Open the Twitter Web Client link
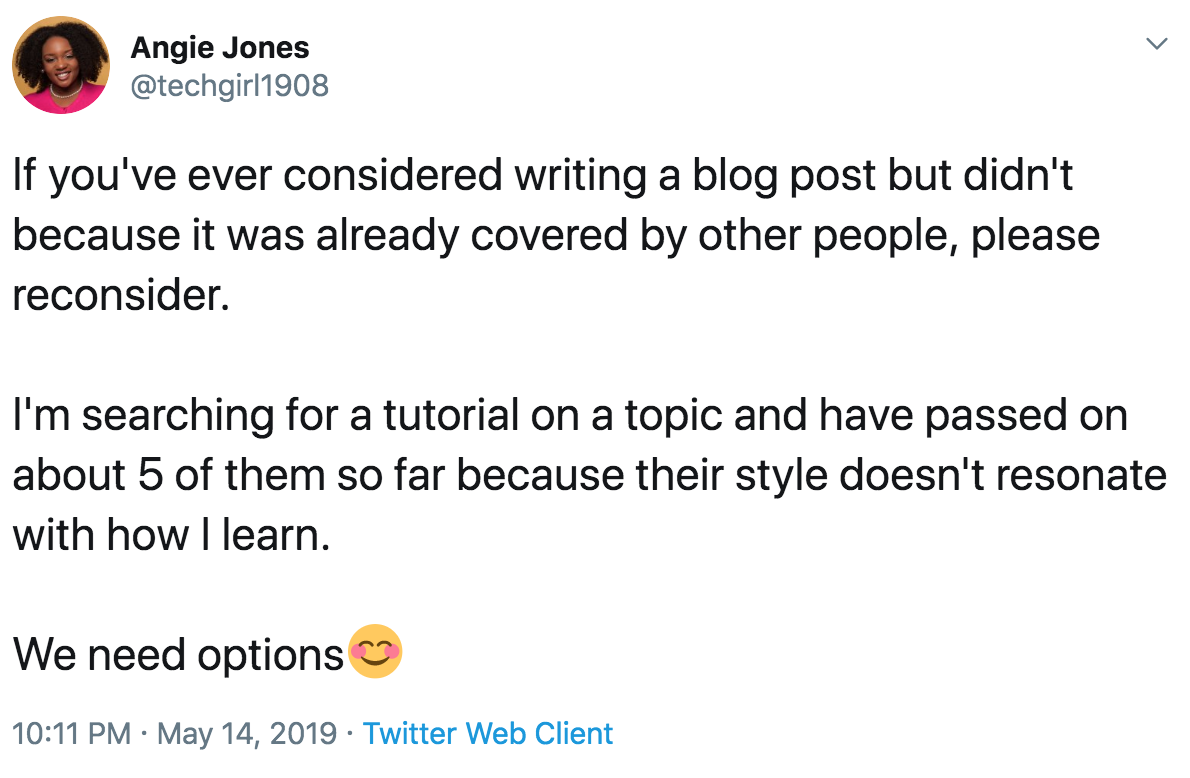 click(x=488, y=733)
